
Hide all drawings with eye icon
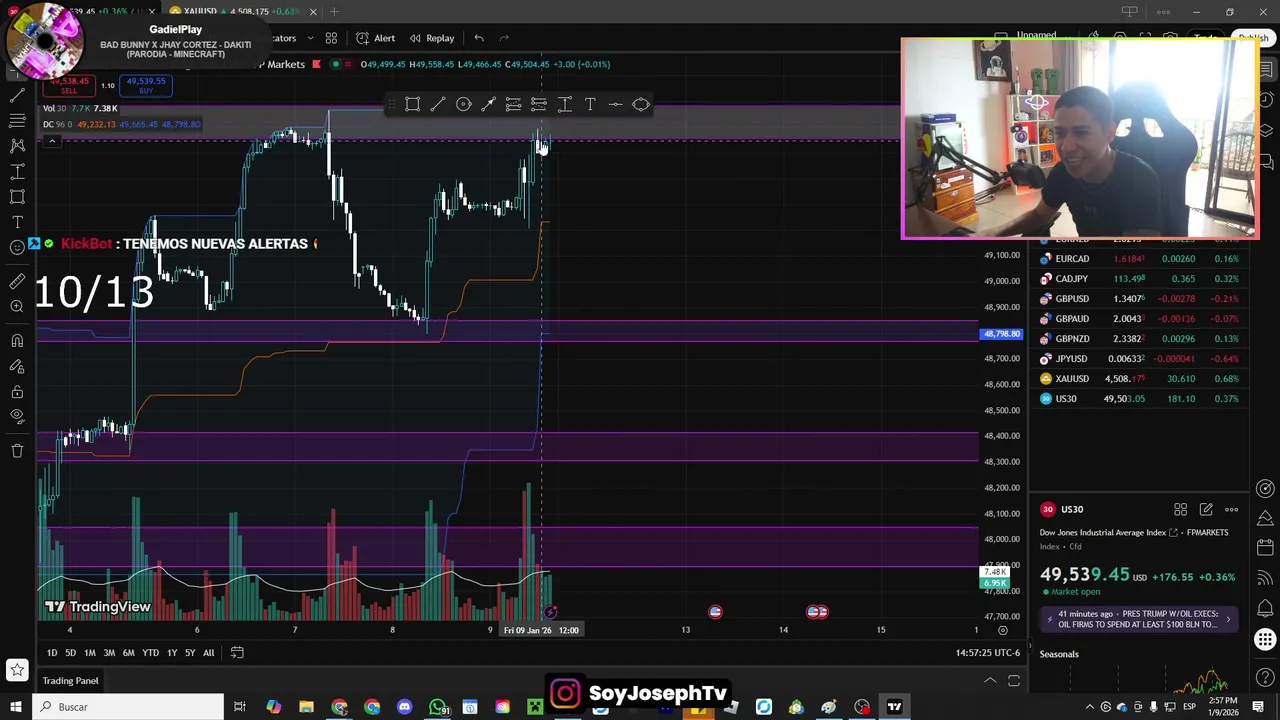pyautogui.click(x=17, y=417)
